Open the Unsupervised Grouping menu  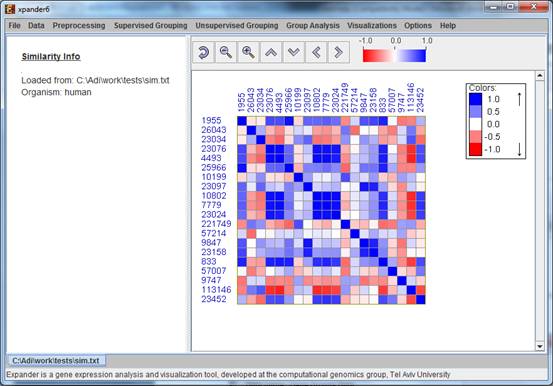point(237,25)
